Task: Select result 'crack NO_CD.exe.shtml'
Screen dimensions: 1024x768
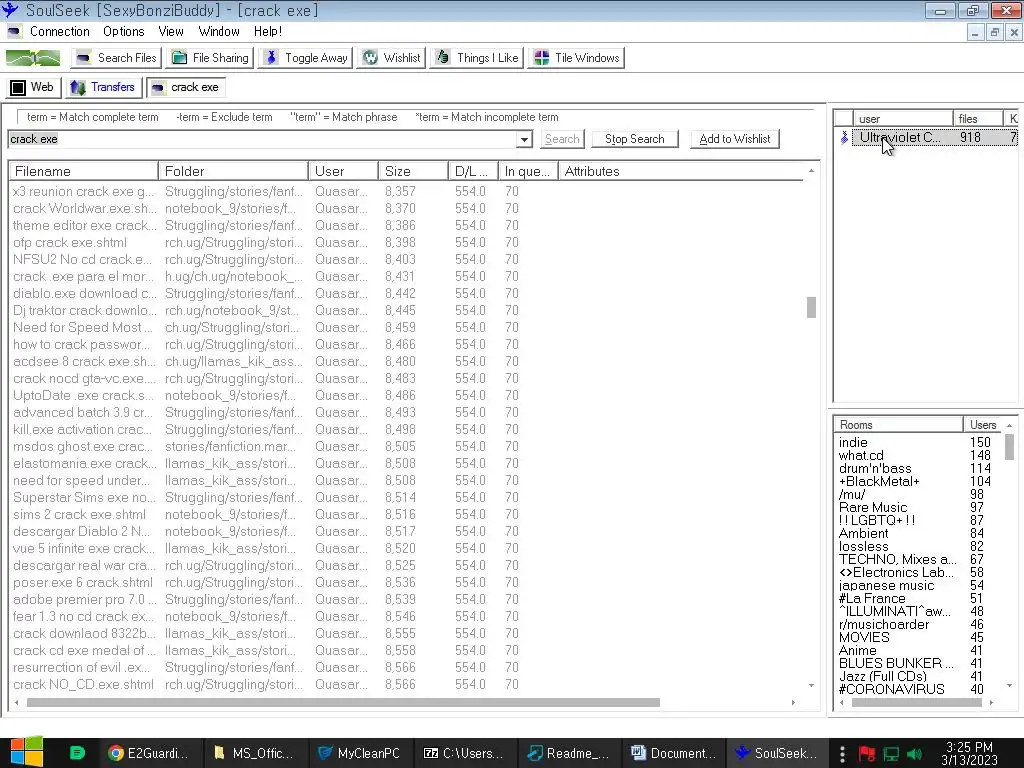Action: pyautogui.click(x=83, y=684)
